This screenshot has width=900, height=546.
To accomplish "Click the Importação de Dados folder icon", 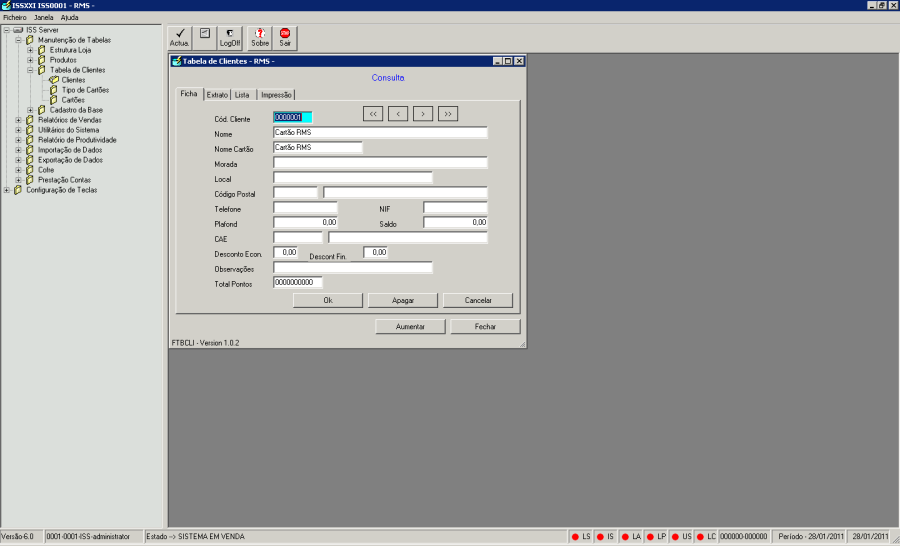I will click(x=29, y=150).
